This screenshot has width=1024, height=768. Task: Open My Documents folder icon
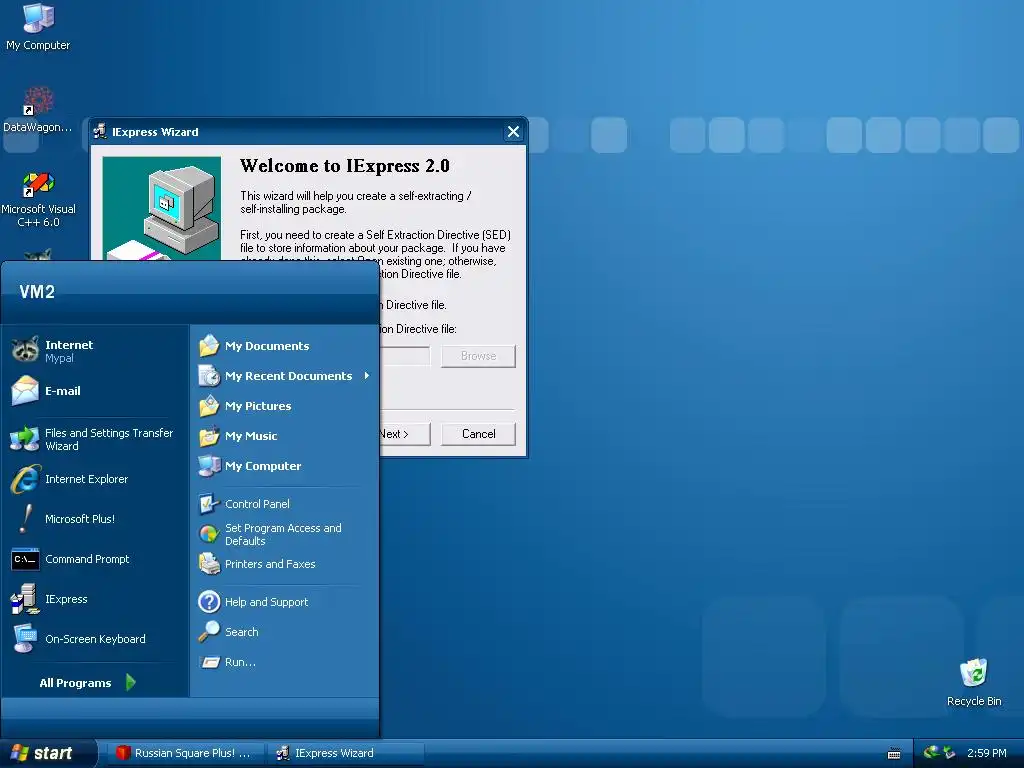click(209, 345)
